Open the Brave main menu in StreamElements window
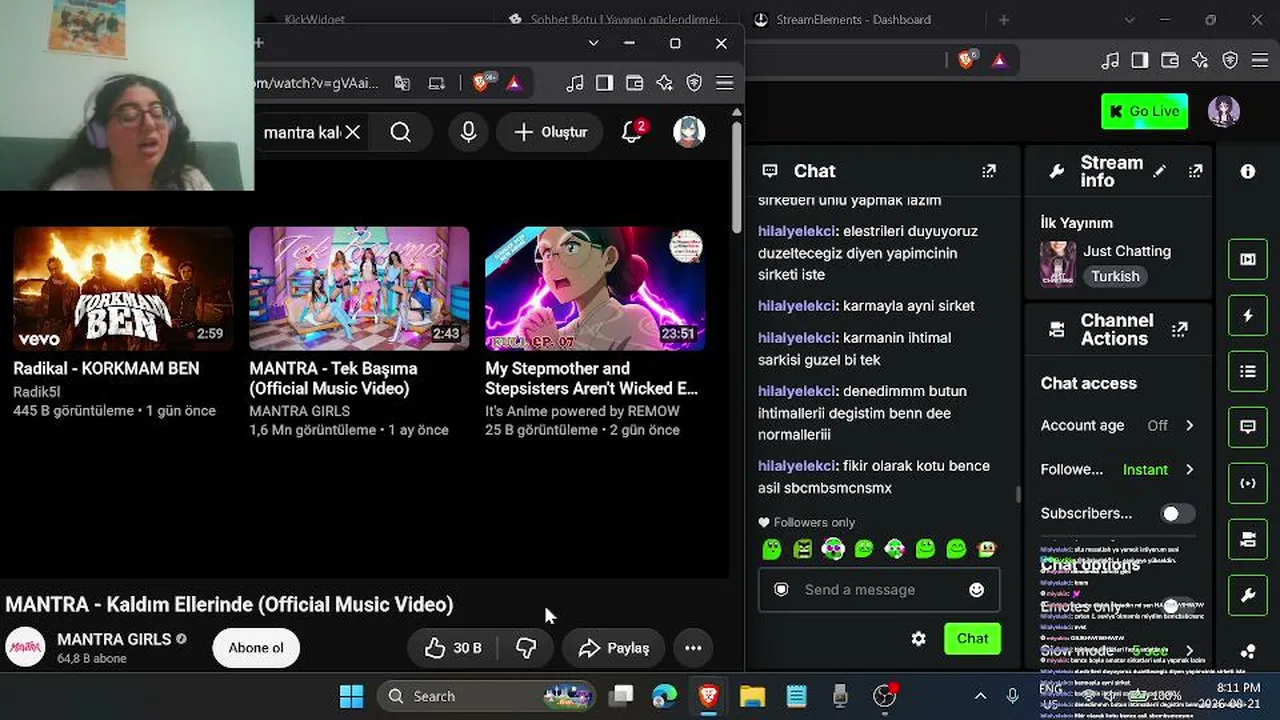The image size is (1280, 720). [1260, 60]
